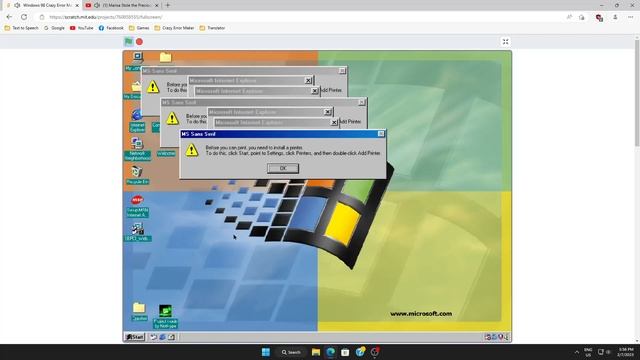The image size is (640, 360).
Task: Open the yellow folder icon near the Start button
Action: coord(139,311)
